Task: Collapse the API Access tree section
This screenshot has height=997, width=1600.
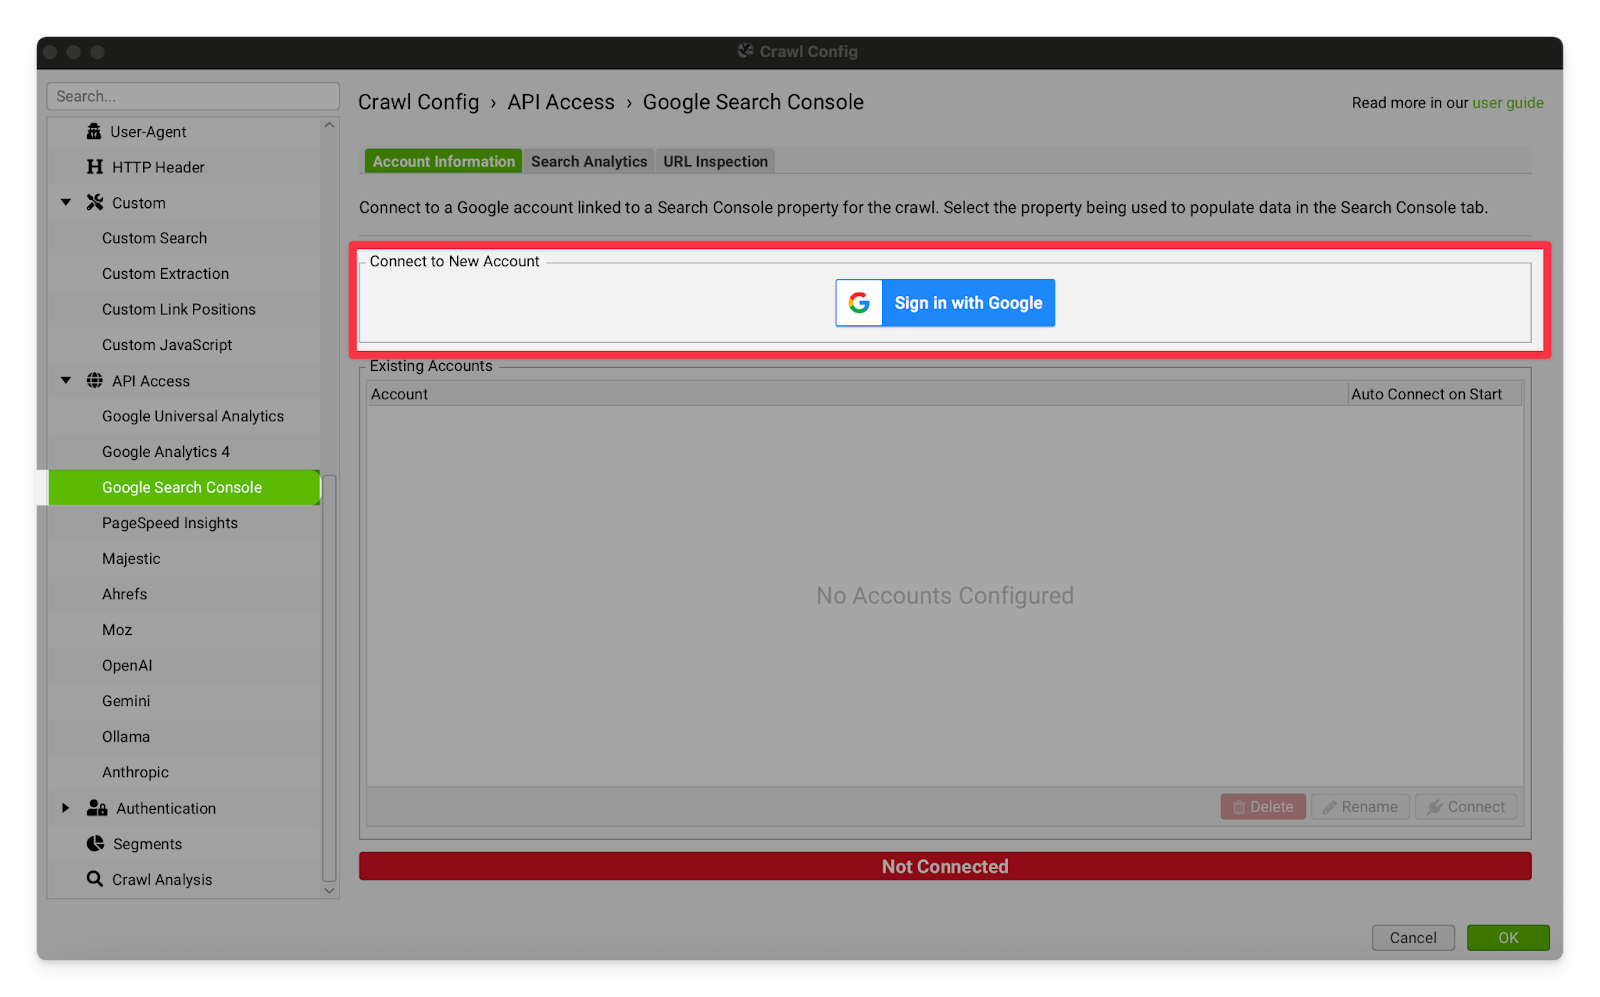Action: [66, 381]
